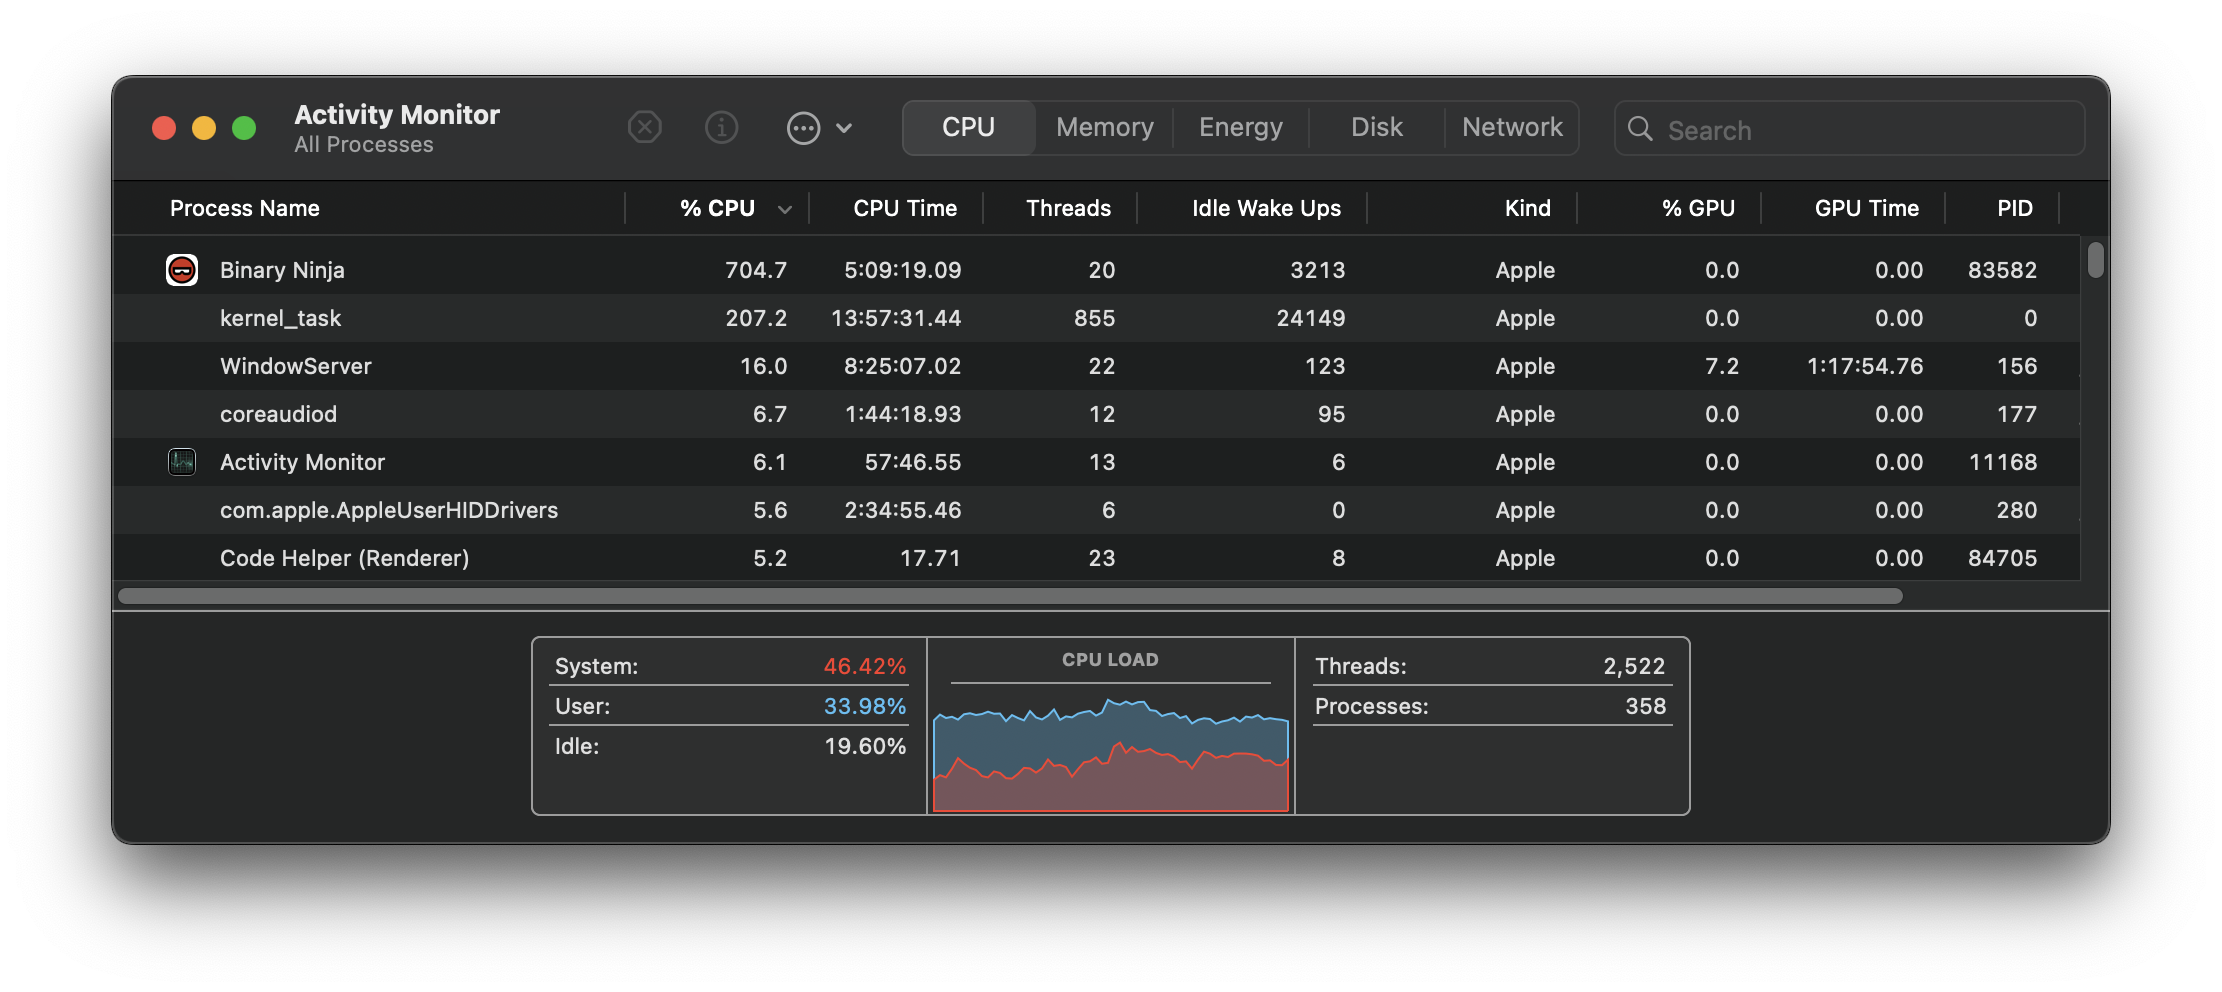Viewport: 2222px width, 992px height.
Task: Sort by Idle Wake Ups column
Action: [x=1266, y=208]
